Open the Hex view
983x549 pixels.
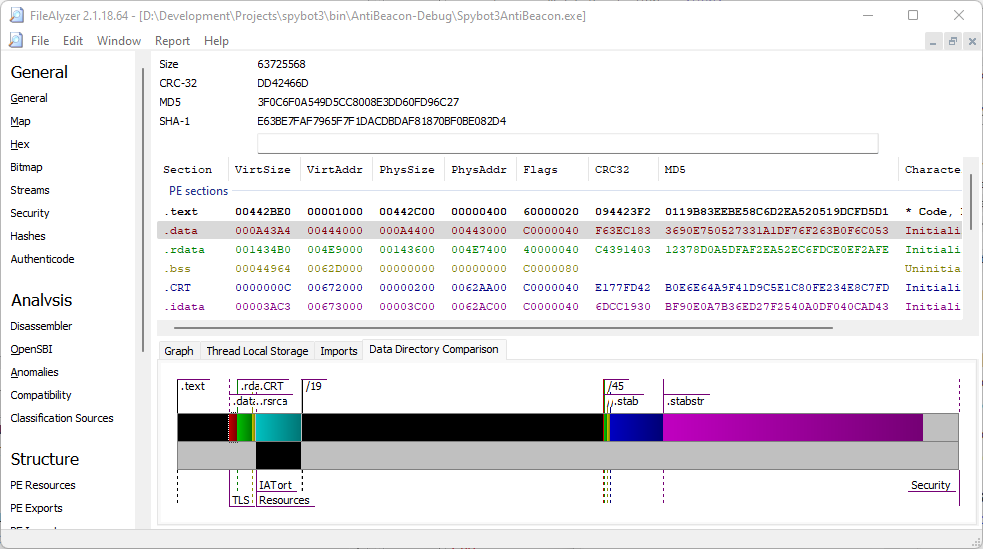click(x=19, y=144)
